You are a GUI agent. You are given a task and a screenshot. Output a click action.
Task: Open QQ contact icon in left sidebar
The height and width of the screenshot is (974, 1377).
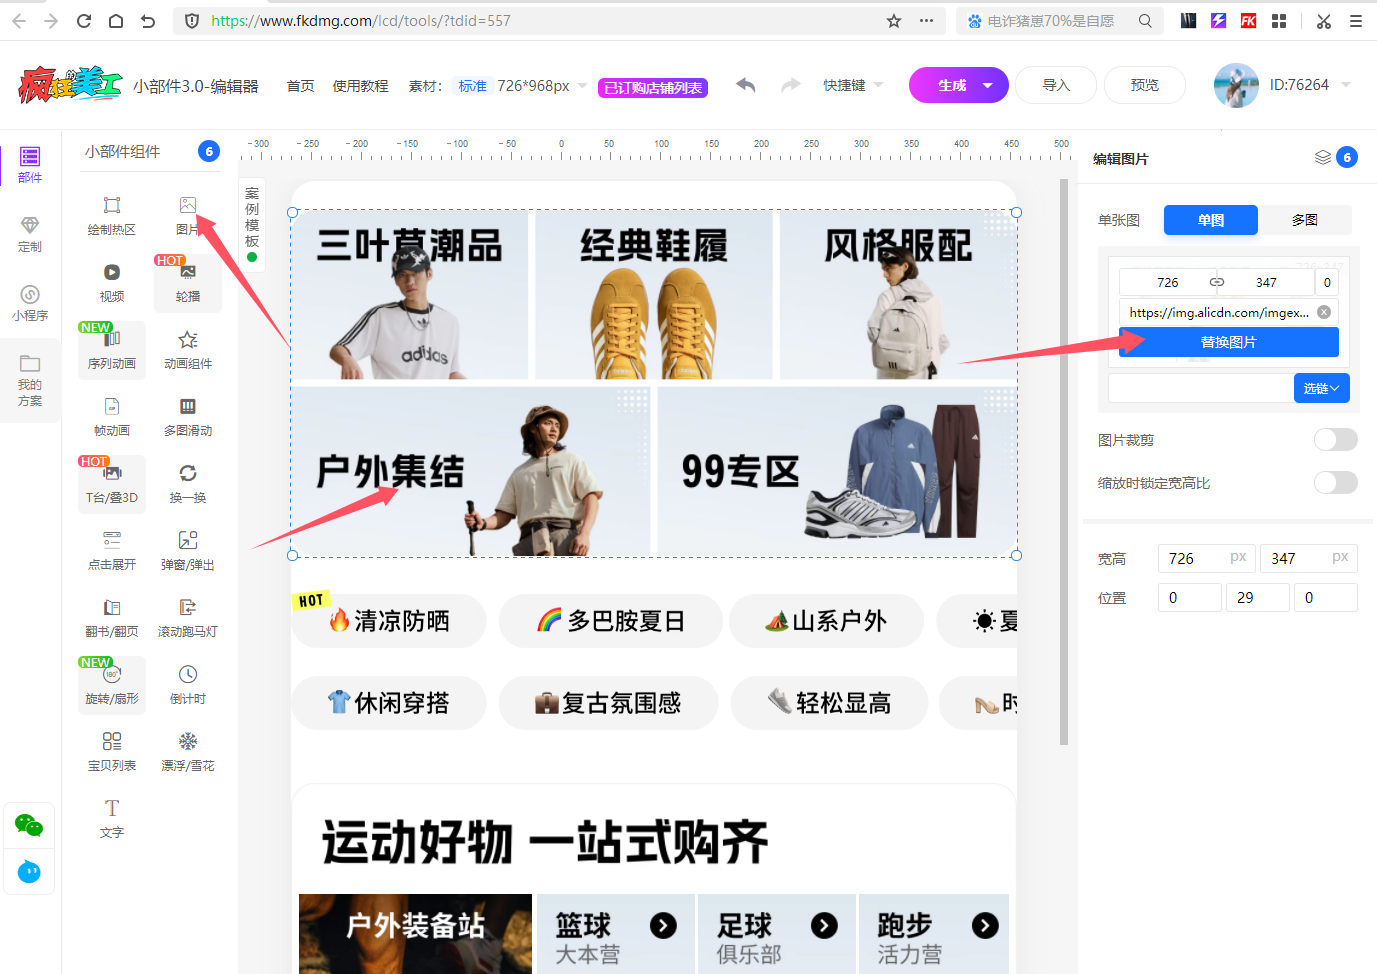point(29,872)
